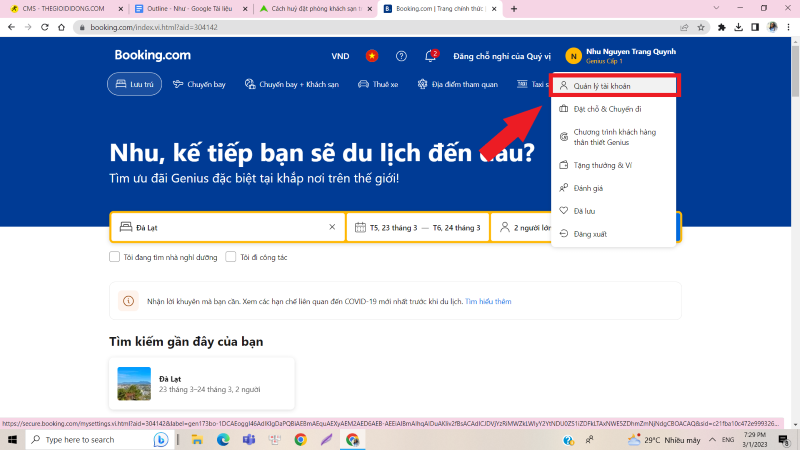
Task: Open Chrome extensions puzzle icon
Action: (722, 27)
